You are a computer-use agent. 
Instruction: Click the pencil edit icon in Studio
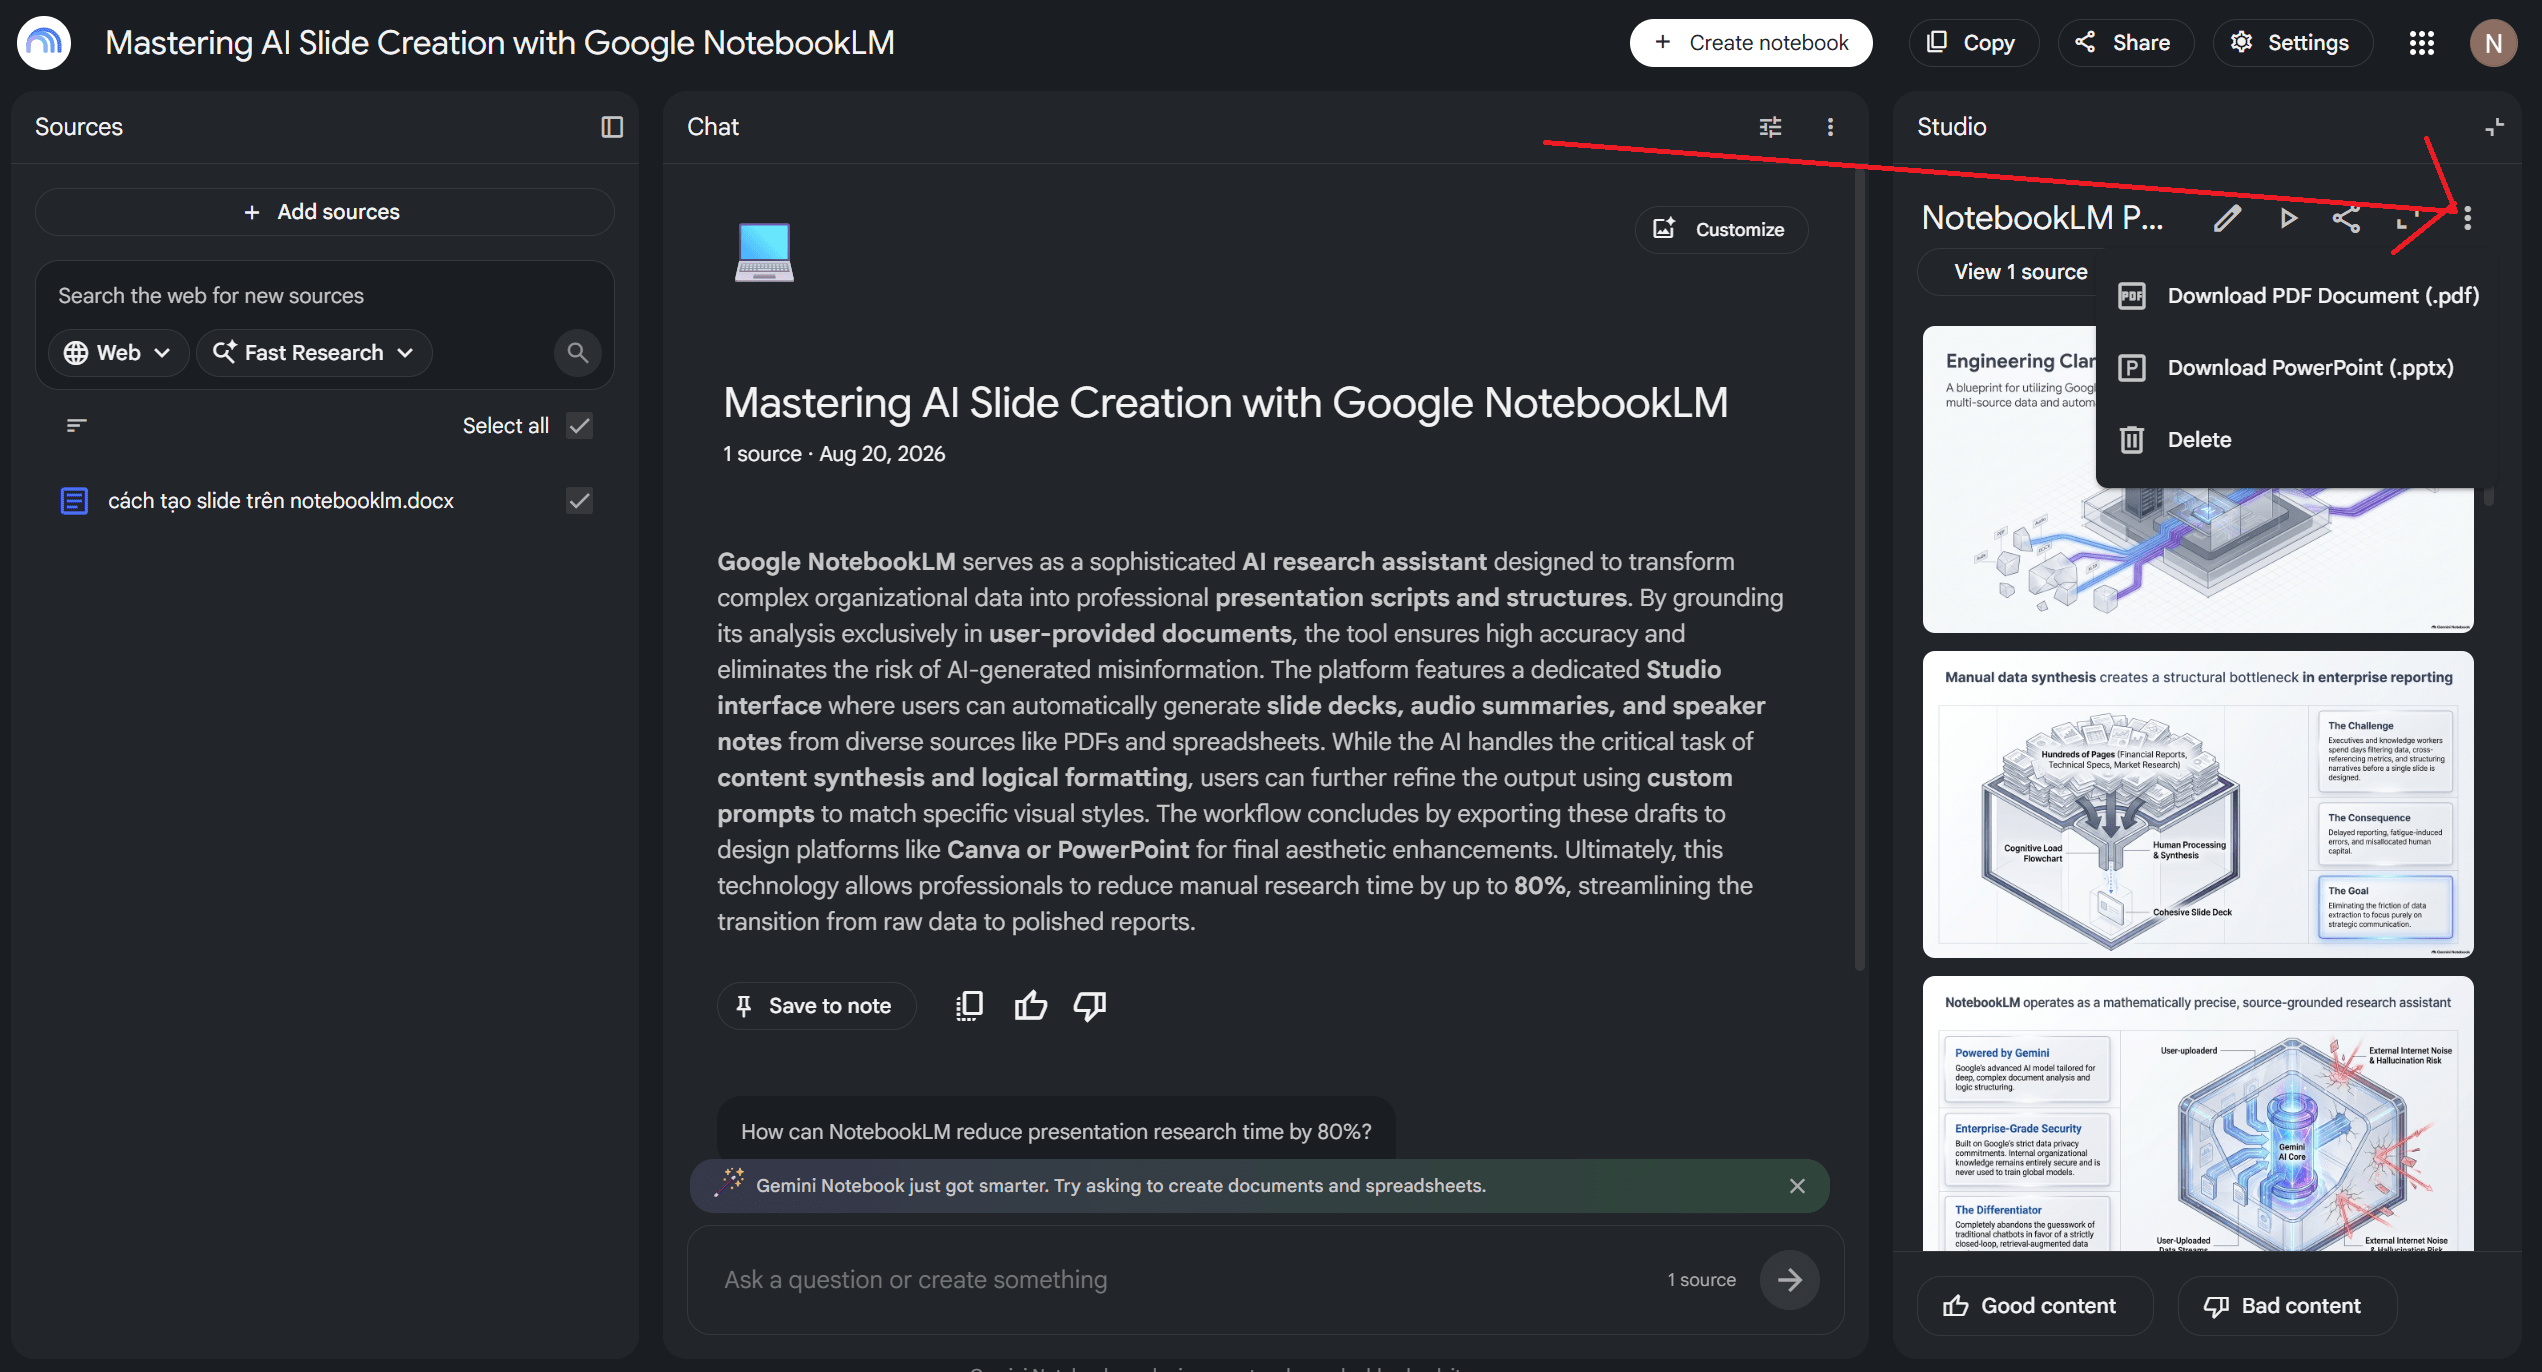tap(2227, 218)
